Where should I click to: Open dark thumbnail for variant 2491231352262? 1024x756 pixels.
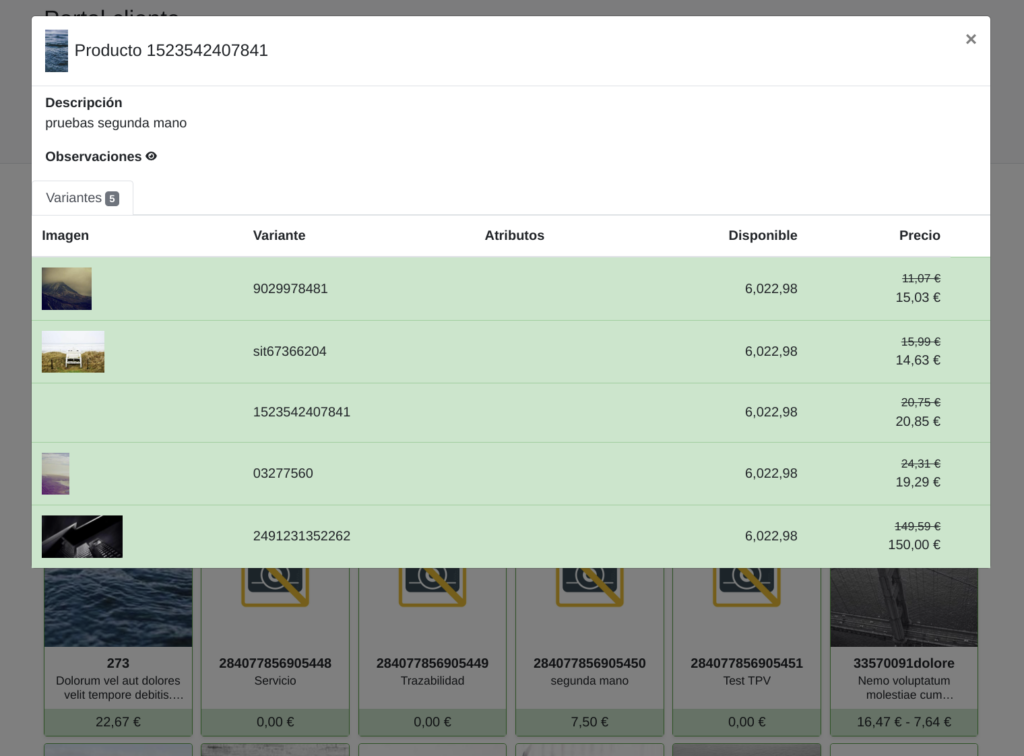tap(82, 537)
